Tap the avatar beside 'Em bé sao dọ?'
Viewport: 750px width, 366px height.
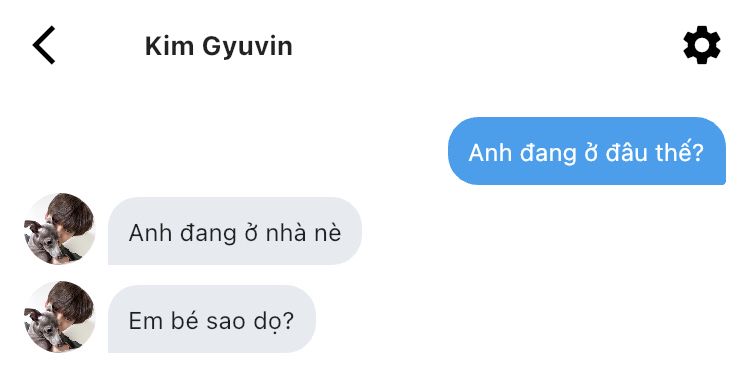59,317
